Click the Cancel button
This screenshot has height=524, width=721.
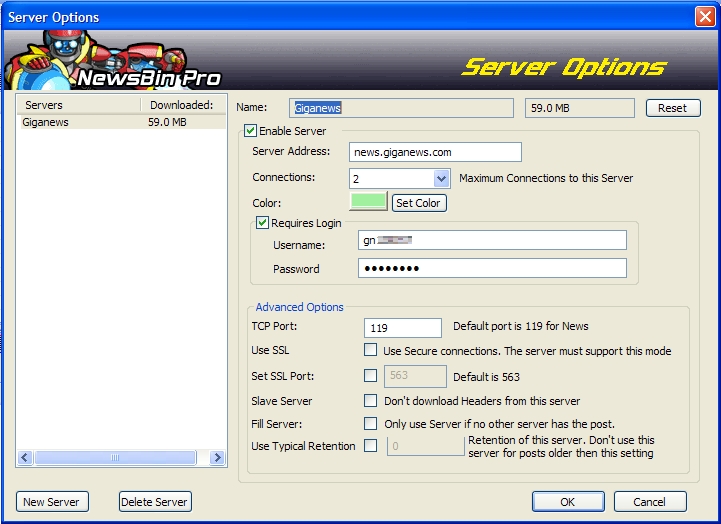tap(650, 501)
